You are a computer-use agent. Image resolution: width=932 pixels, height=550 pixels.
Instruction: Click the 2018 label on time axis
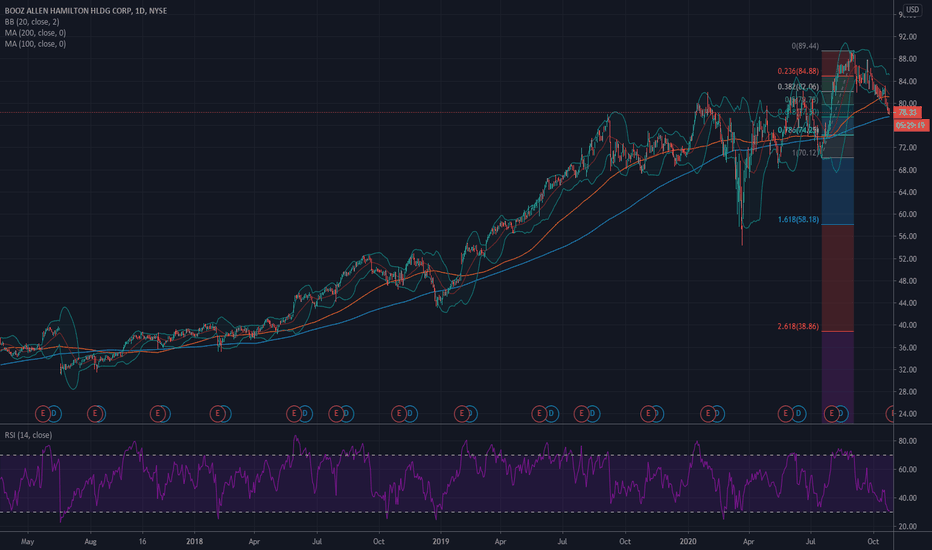[x=194, y=542]
